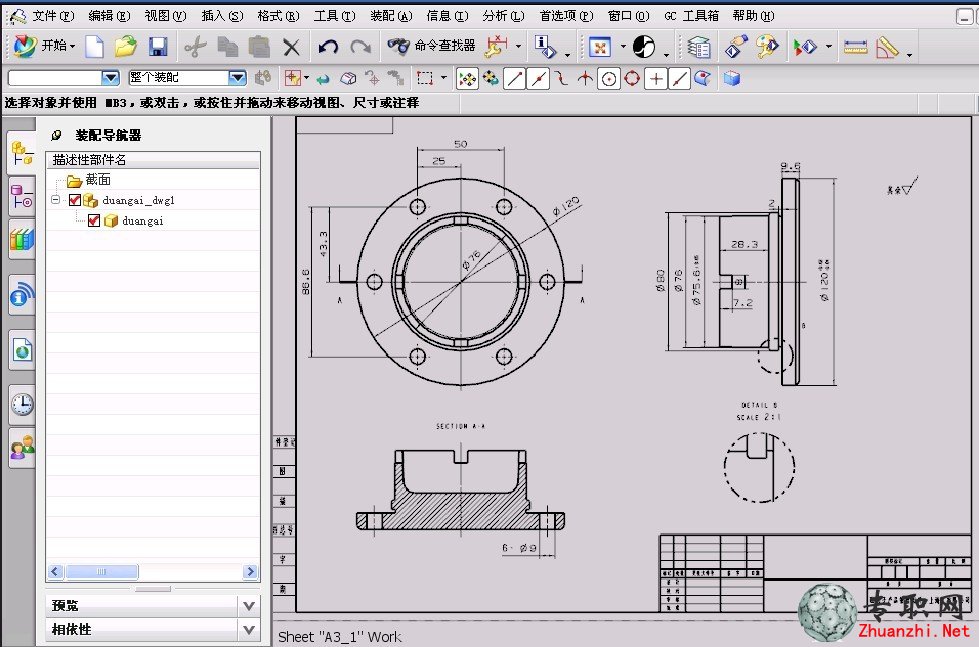Open the Assembly Navigator sidebar tab

pyautogui.click(x=21, y=153)
